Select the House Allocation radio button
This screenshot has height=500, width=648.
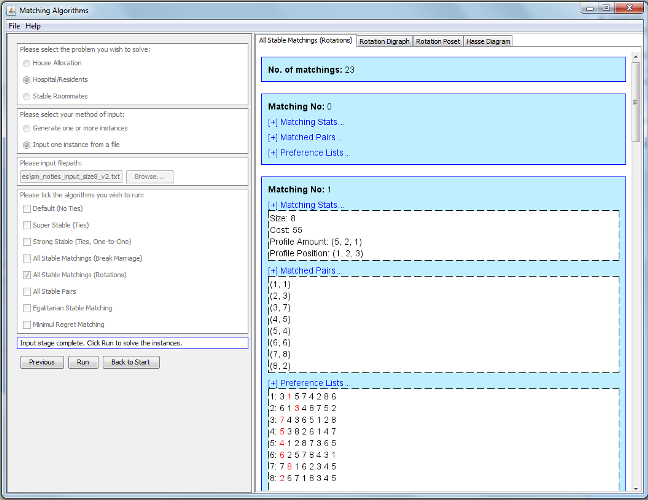[x=26, y=63]
